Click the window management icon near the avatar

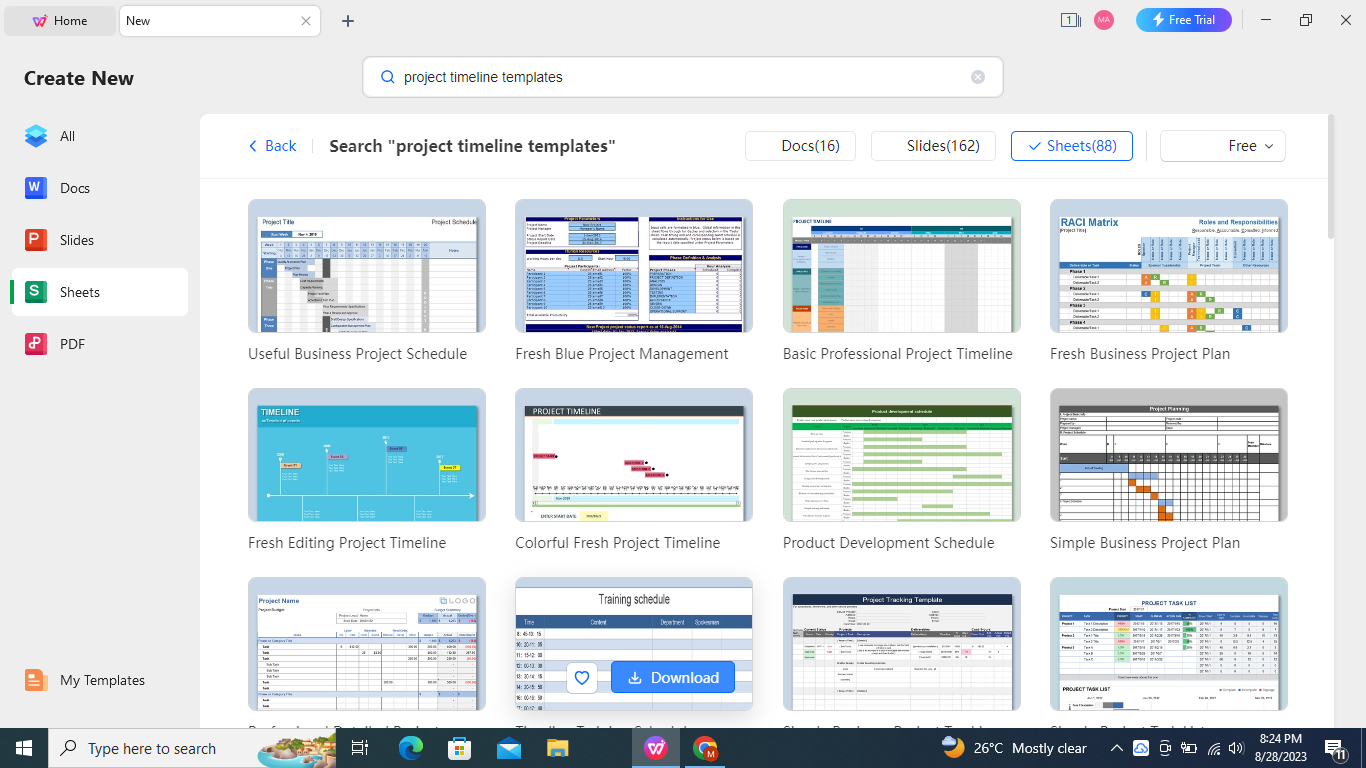1070,20
